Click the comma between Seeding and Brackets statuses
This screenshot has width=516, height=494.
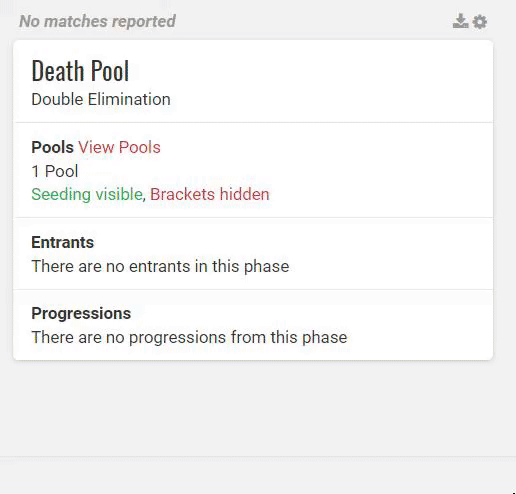click(x=144, y=199)
